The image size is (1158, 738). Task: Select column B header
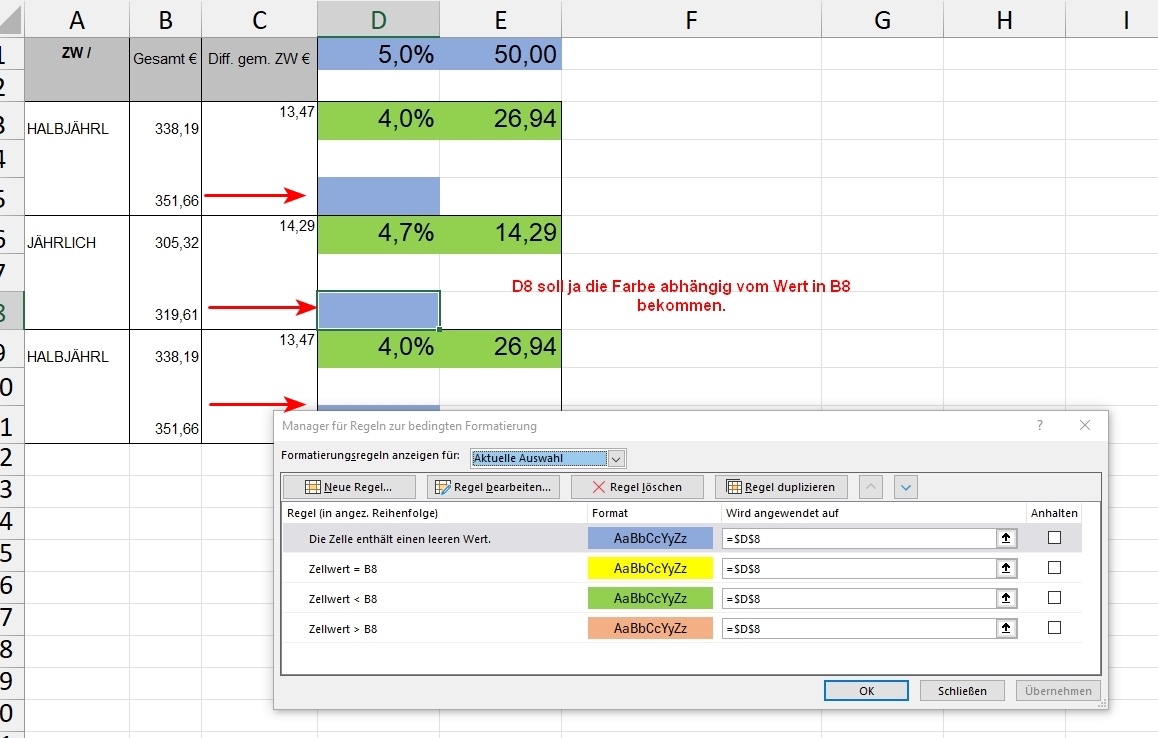[x=165, y=19]
